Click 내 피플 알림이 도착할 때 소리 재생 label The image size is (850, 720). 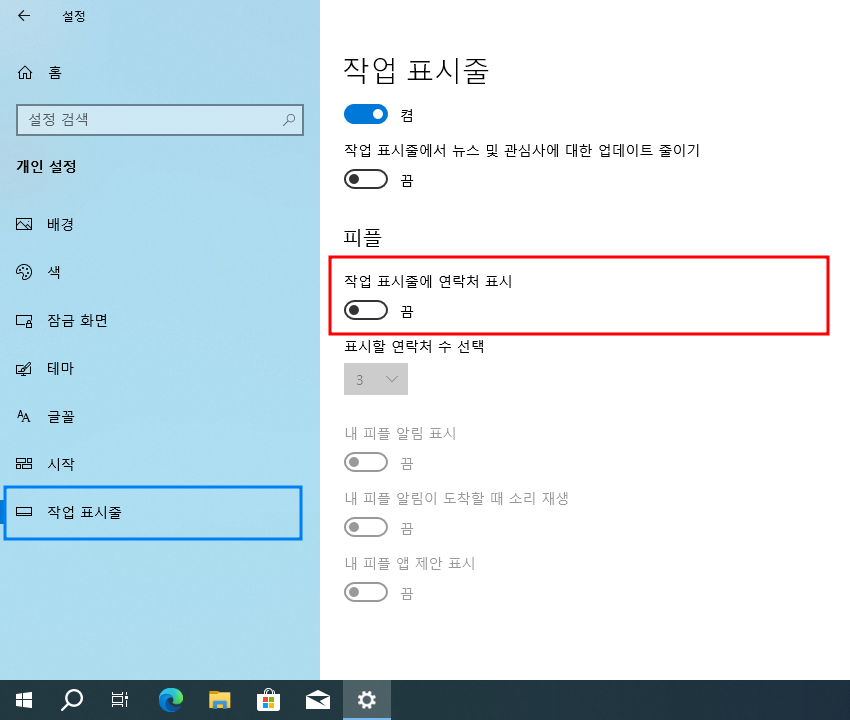456,498
